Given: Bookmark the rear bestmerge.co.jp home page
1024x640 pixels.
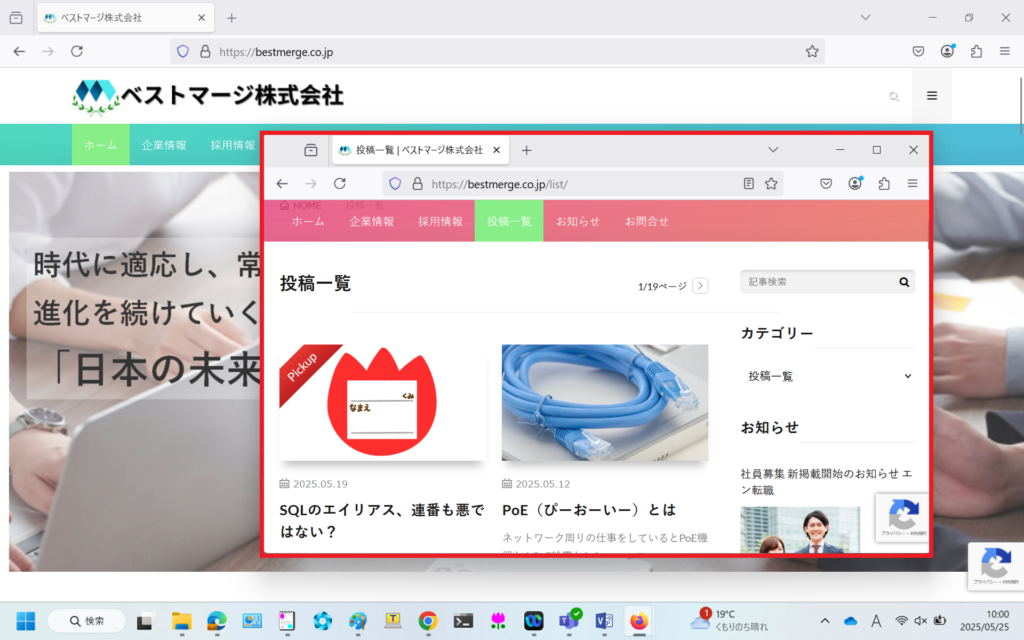Looking at the screenshot, I should click(812, 52).
